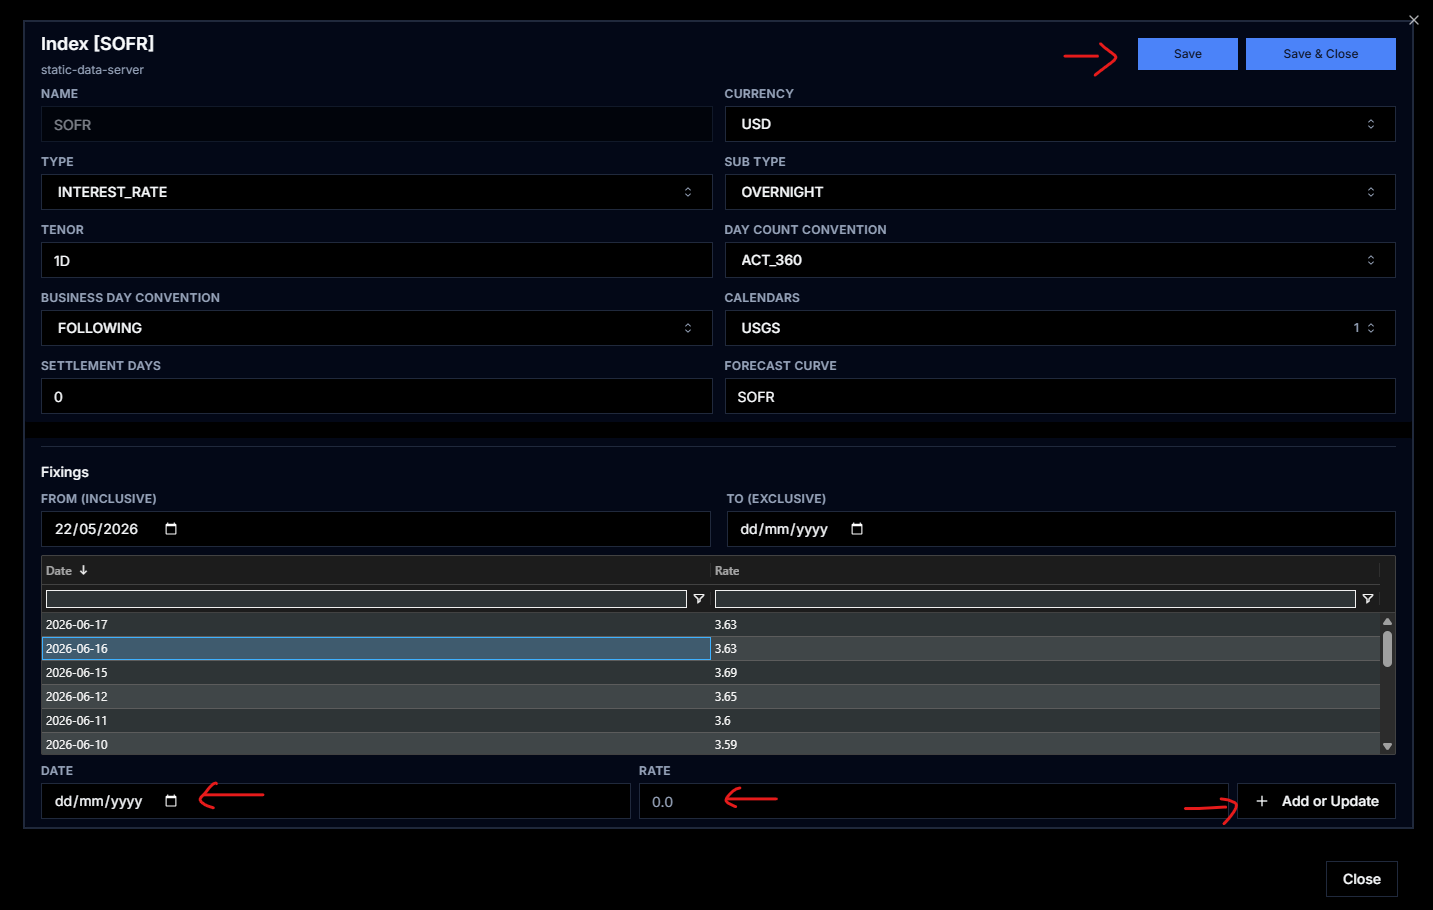Screen dimensions: 1433x910
Task: Open calendar picker in the fixing Date field
Action: pyautogui.click(x=171, y=801)
